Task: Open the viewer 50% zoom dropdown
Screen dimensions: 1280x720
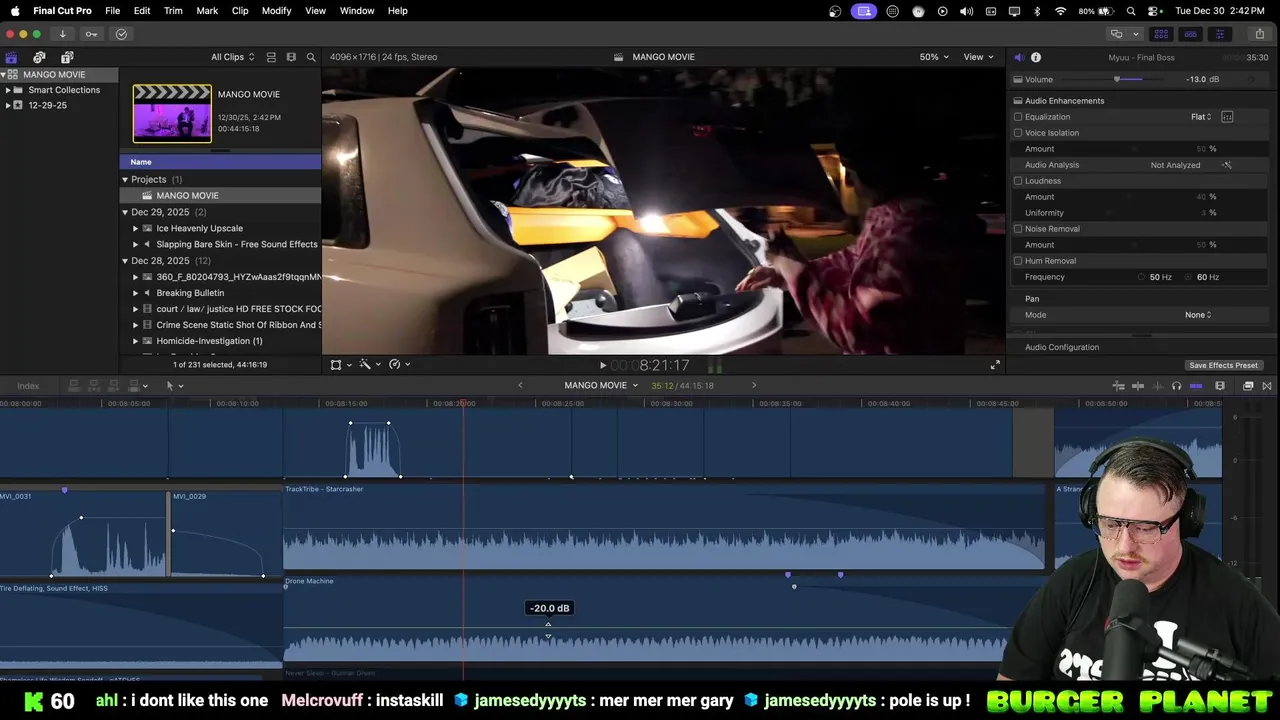Action: (935, 57)
